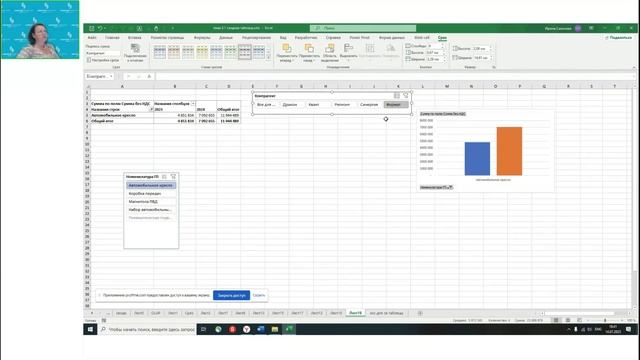Open the pivot row labels filter dropdown
This screenshot has width=640, height=360.
click(151, 109)
